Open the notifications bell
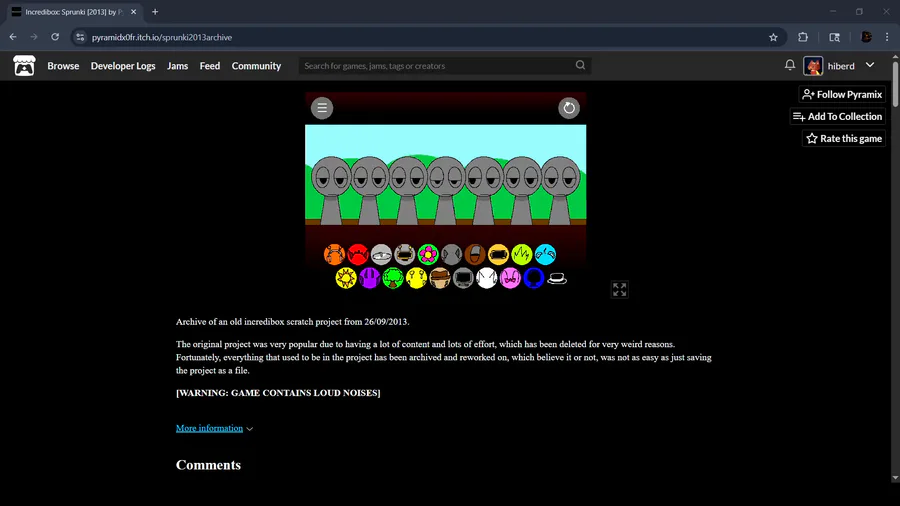Screen dimensions: 900x506 click(x=790, y=65)
